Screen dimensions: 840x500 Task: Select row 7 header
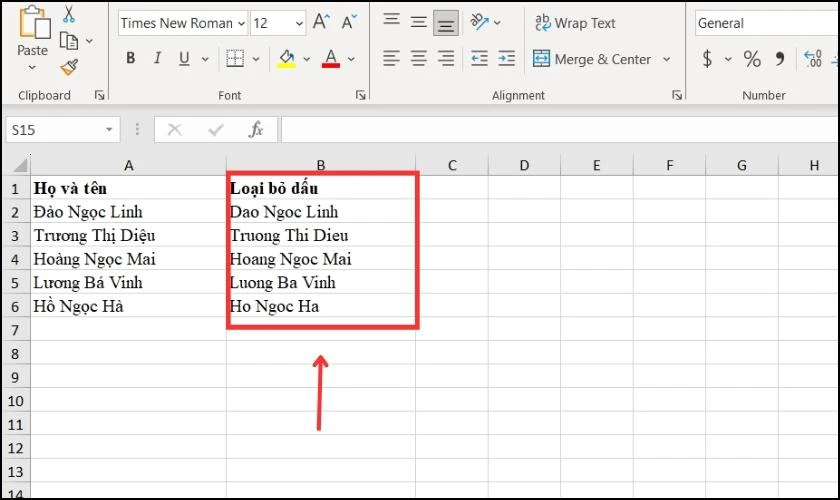(x=15, y=330)
